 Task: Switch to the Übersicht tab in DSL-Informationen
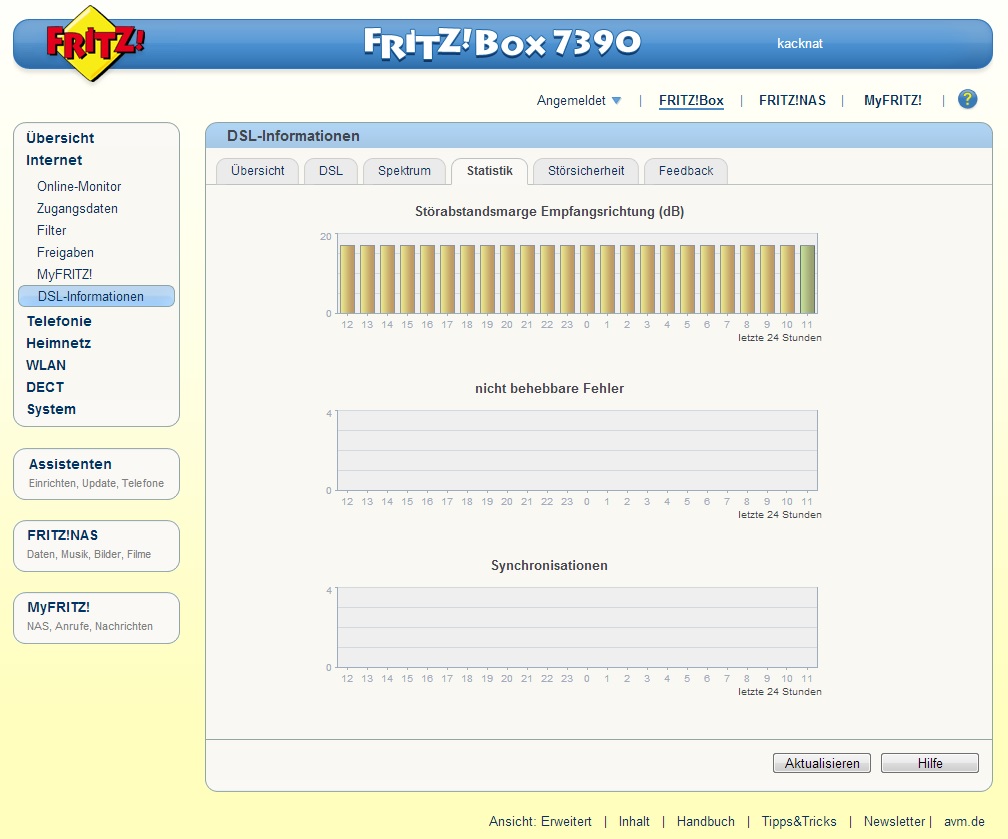(257, 171)
